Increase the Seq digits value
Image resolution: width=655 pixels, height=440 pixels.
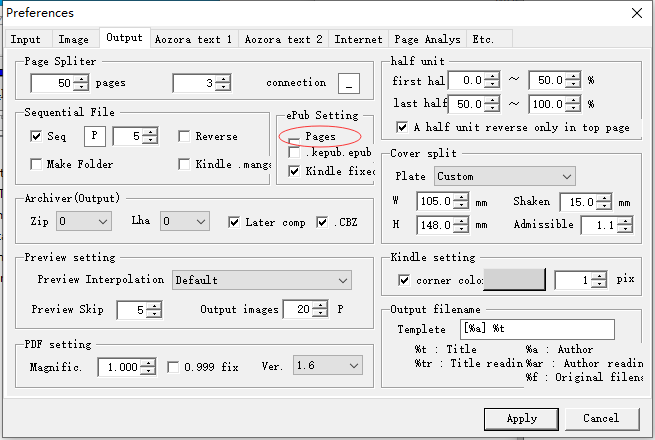point(150,132)
